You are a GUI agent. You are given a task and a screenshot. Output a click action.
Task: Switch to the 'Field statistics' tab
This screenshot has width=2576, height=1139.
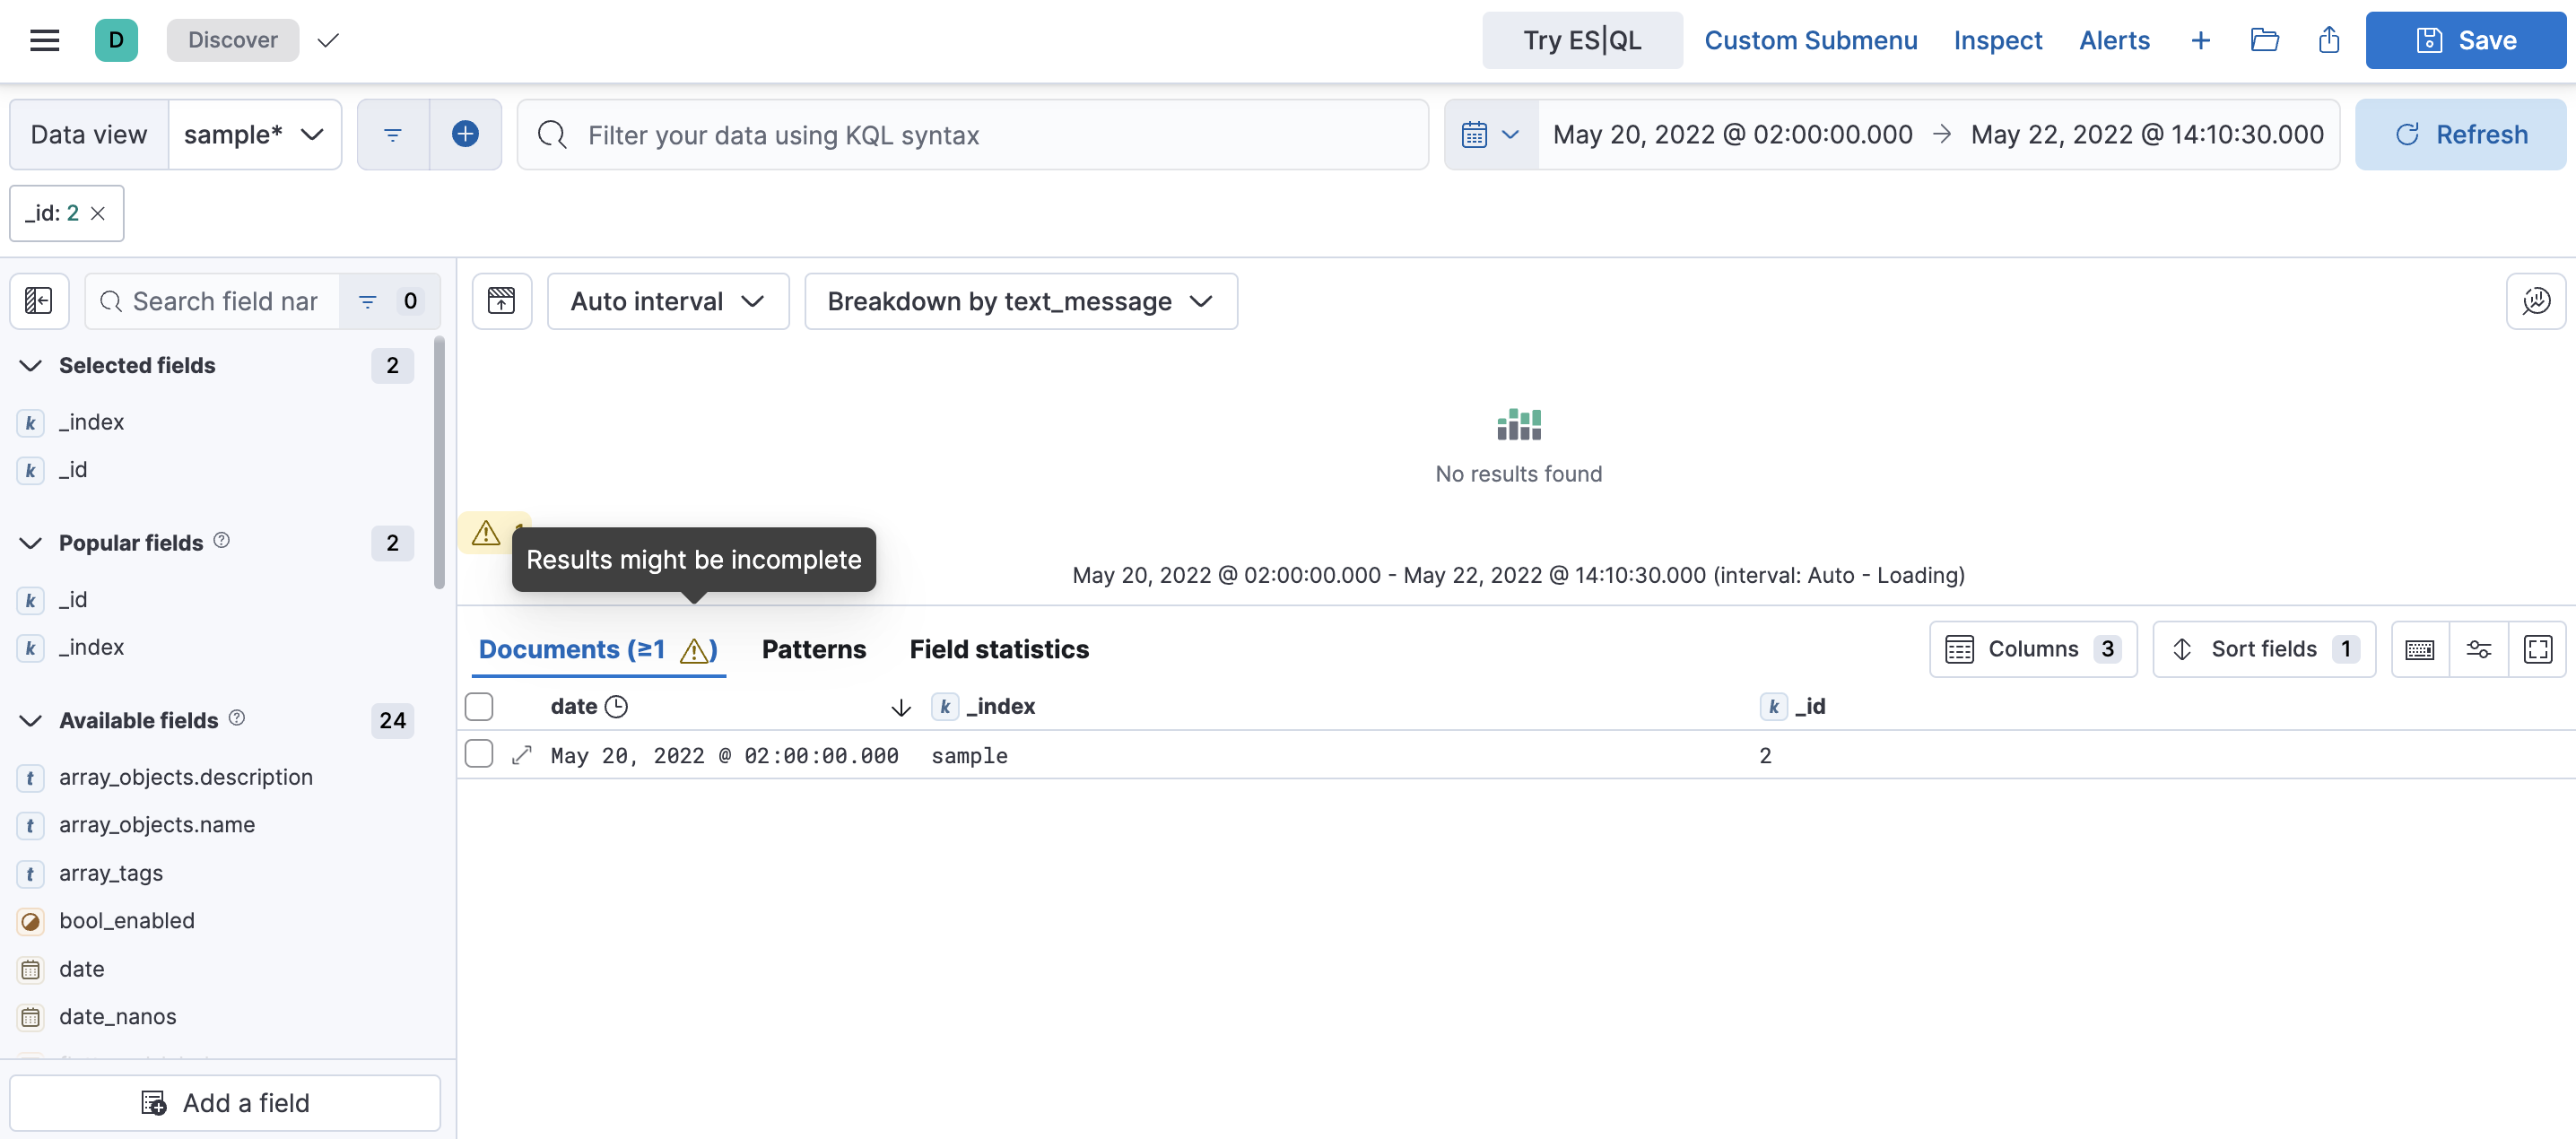tap(999, 648)
